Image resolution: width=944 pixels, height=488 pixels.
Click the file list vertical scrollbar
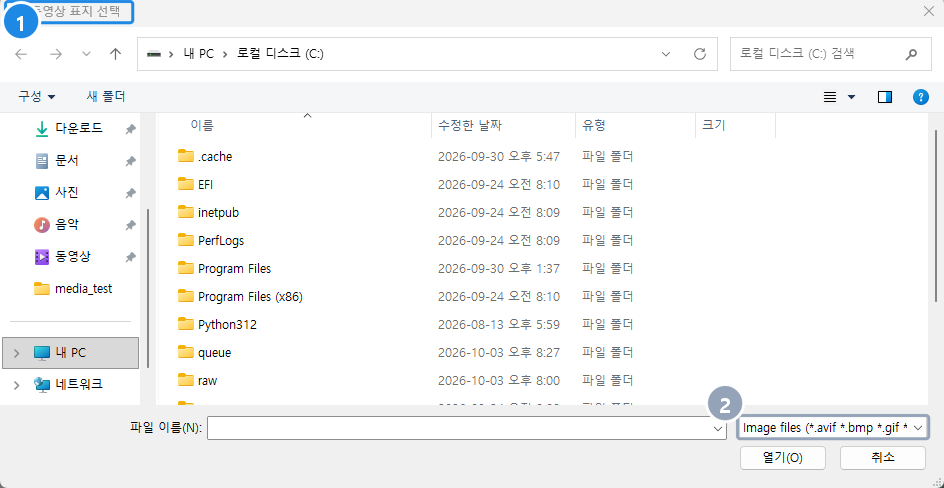(x=935, y=217)
